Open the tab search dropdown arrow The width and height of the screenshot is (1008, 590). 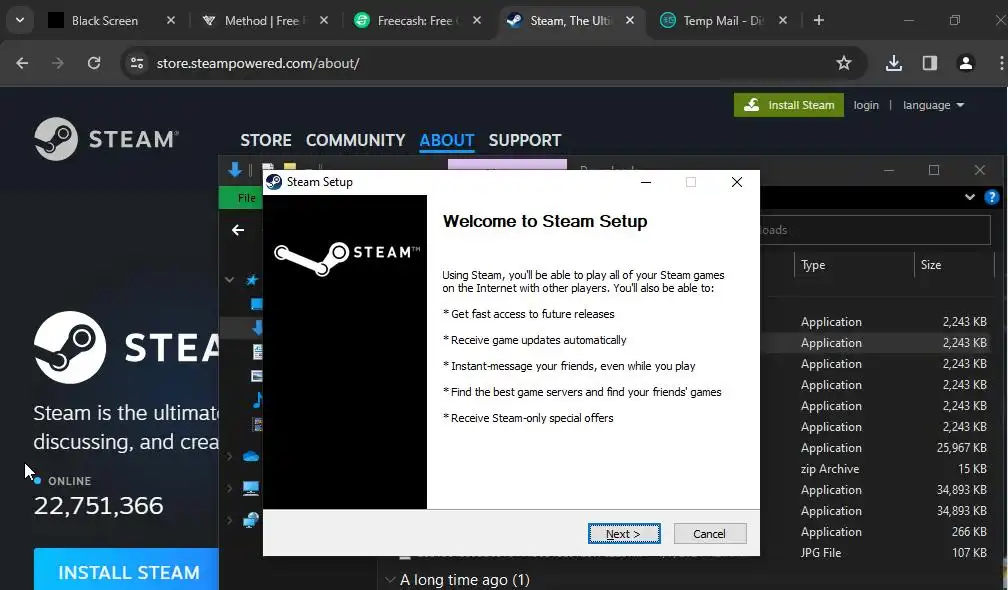(x=20, y=21)
